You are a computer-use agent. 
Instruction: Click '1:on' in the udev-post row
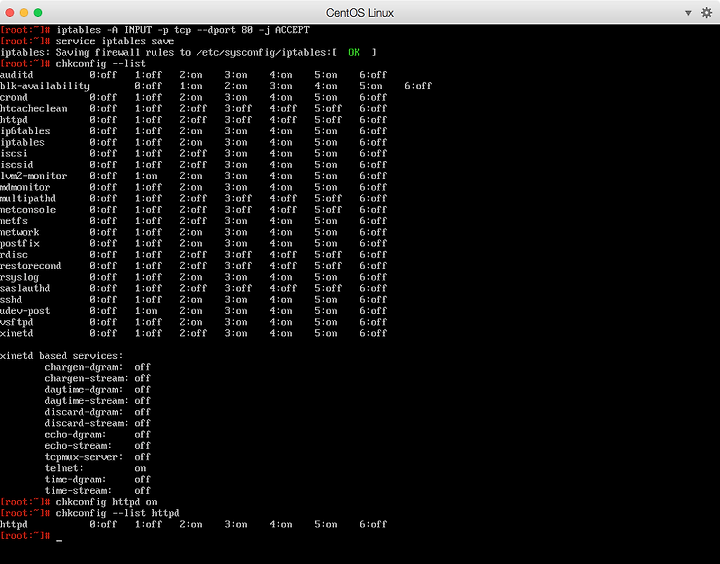click(146, 311)
